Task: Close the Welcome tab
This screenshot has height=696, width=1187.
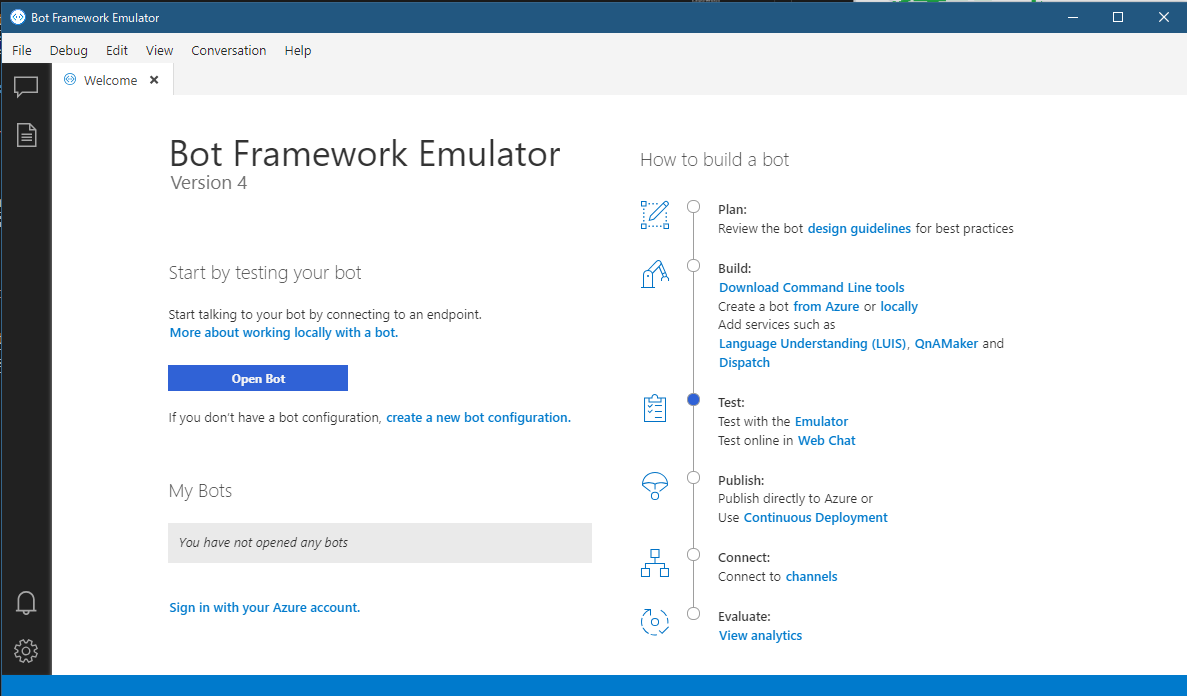Action: pyautogui.click(x=154, y=80)
